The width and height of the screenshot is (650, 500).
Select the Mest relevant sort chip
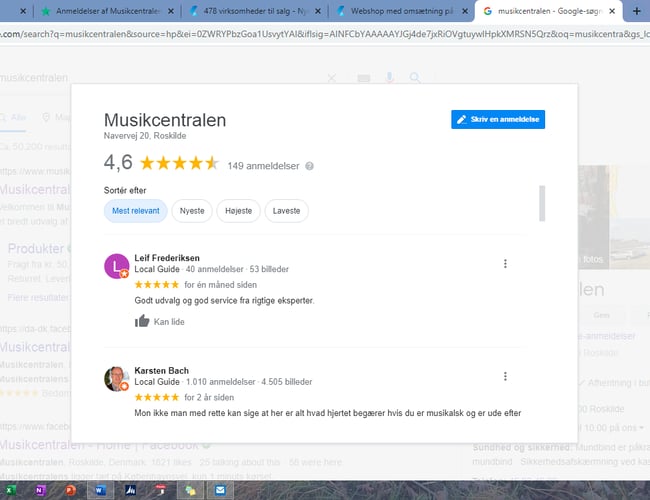[x=136, y=211]
